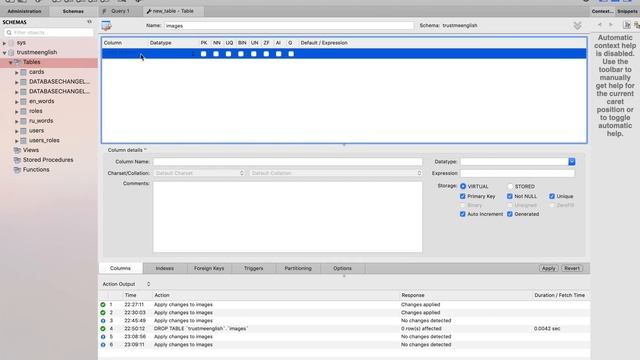
Task: Click the Revert button
Action: (x=572, y=268)
